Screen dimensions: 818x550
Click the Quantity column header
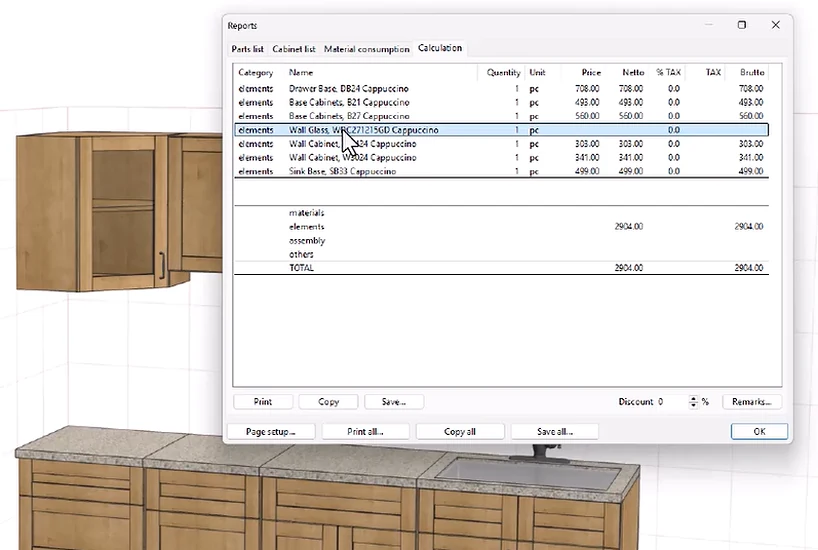[x=503, y=73]
